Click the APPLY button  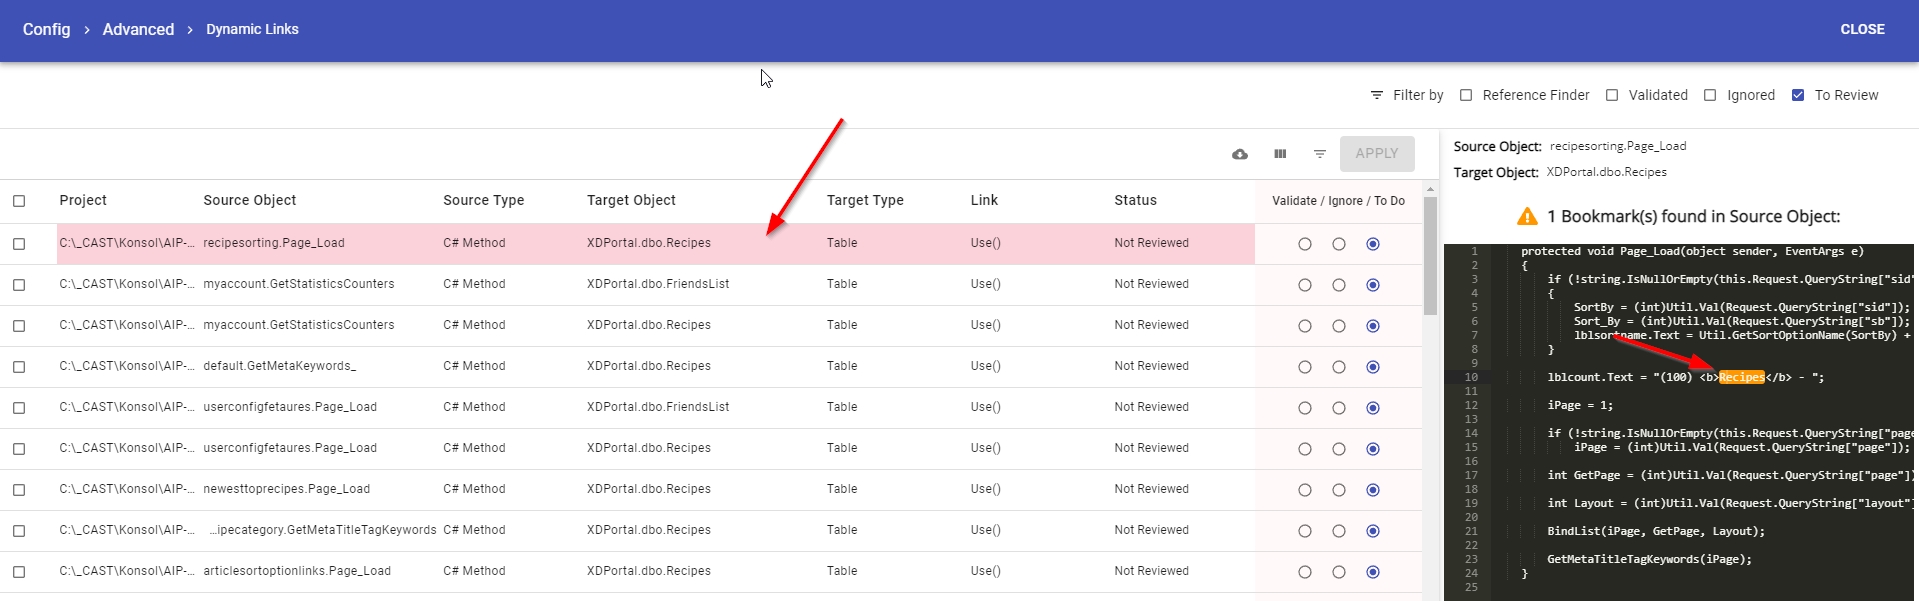1377,154
